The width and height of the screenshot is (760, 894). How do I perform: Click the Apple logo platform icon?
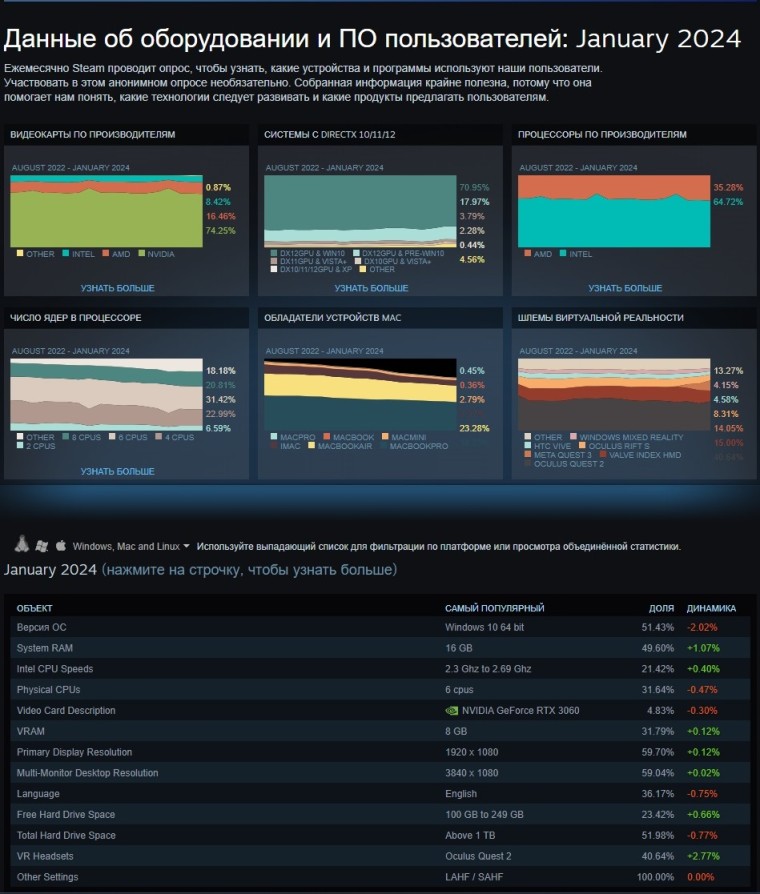pos(60,546)
